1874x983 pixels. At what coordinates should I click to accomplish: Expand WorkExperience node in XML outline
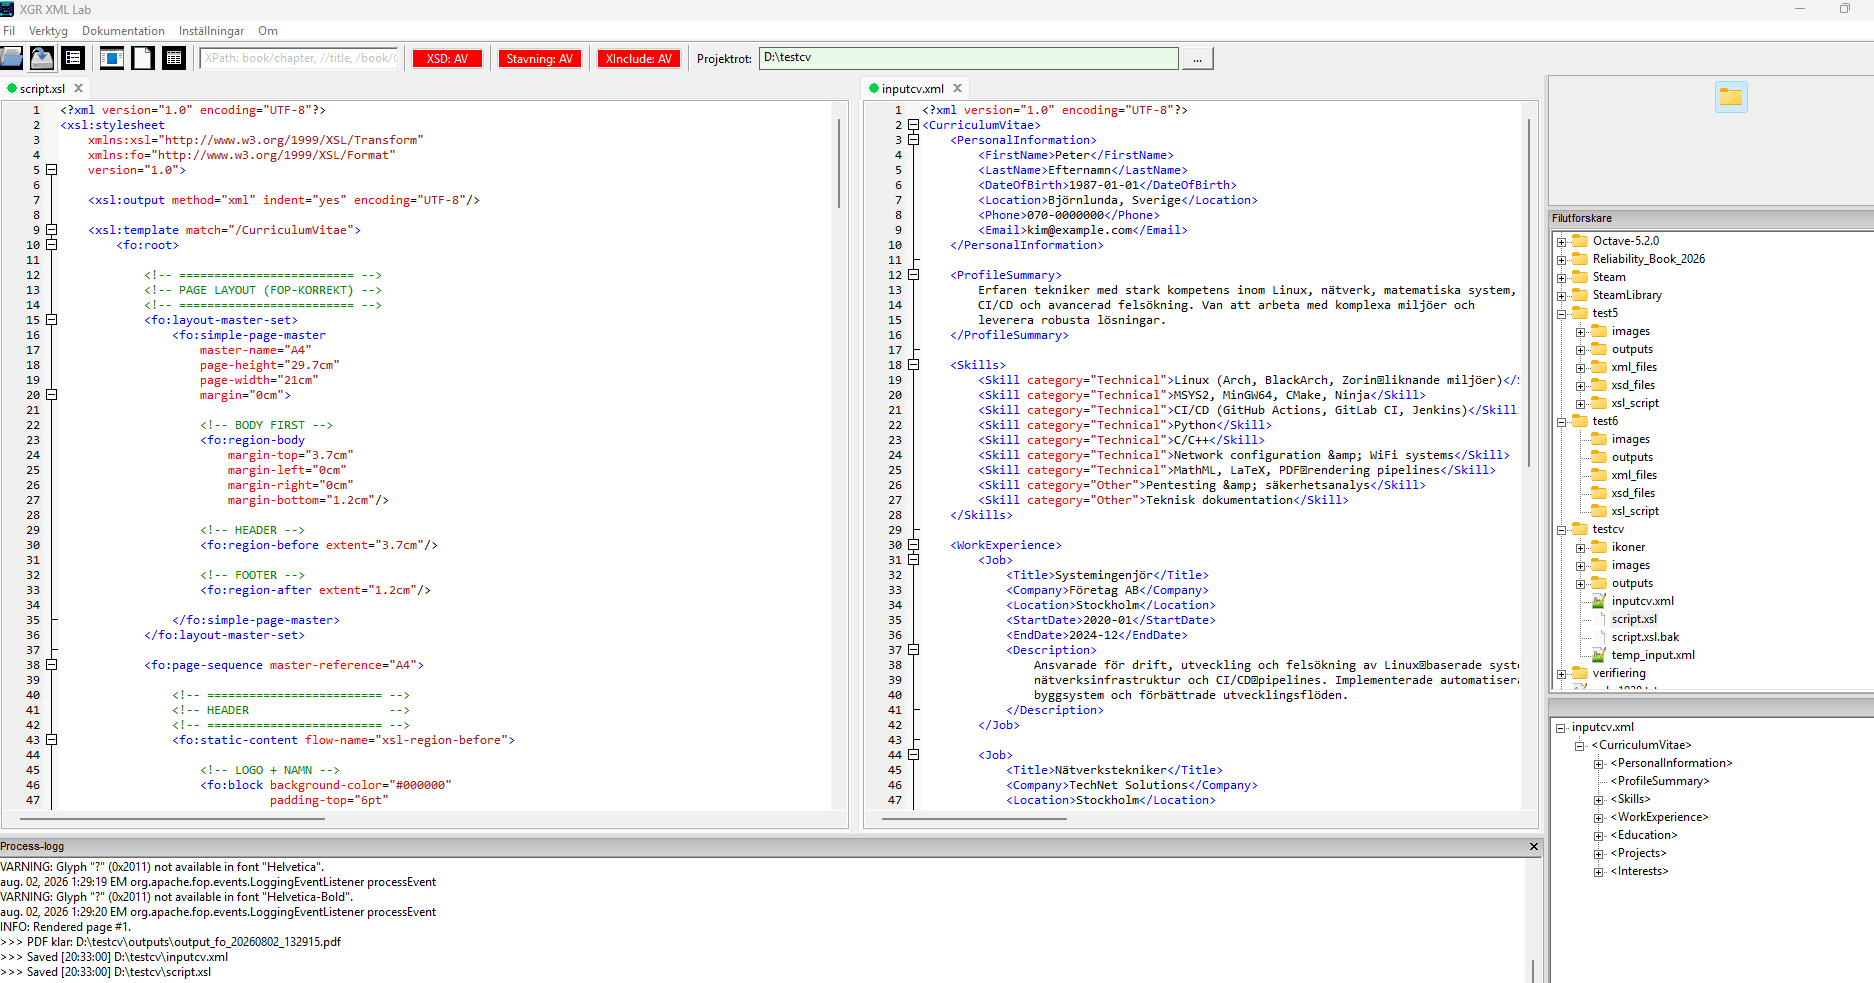coord(1599,818)
